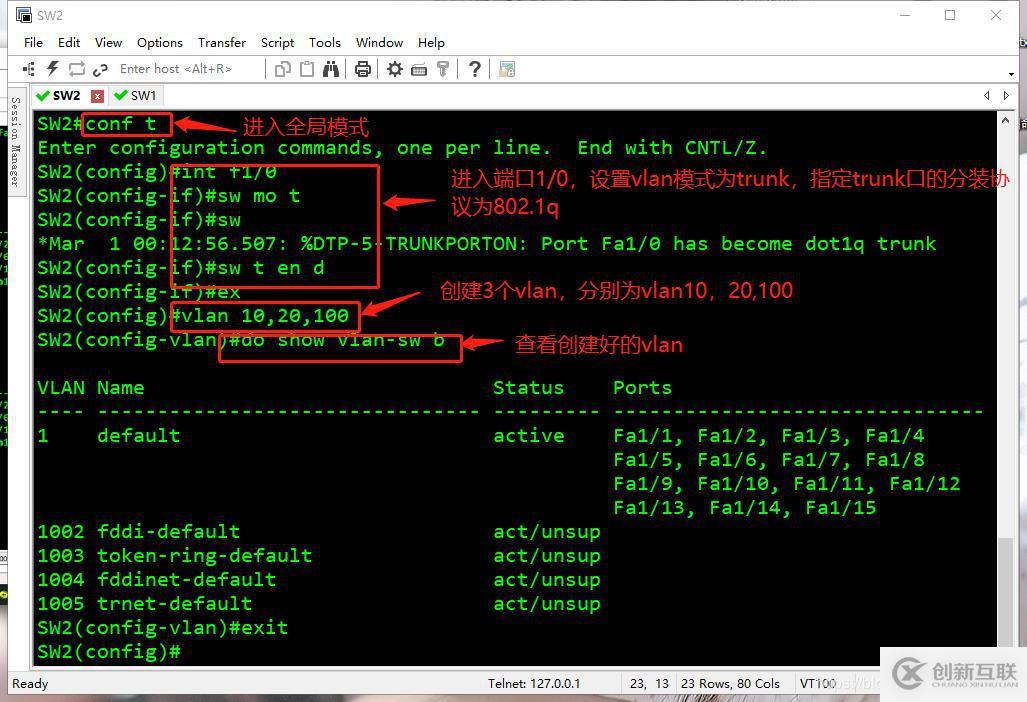Click the Public Key agent icon
1027x702 pixels.
443,69
